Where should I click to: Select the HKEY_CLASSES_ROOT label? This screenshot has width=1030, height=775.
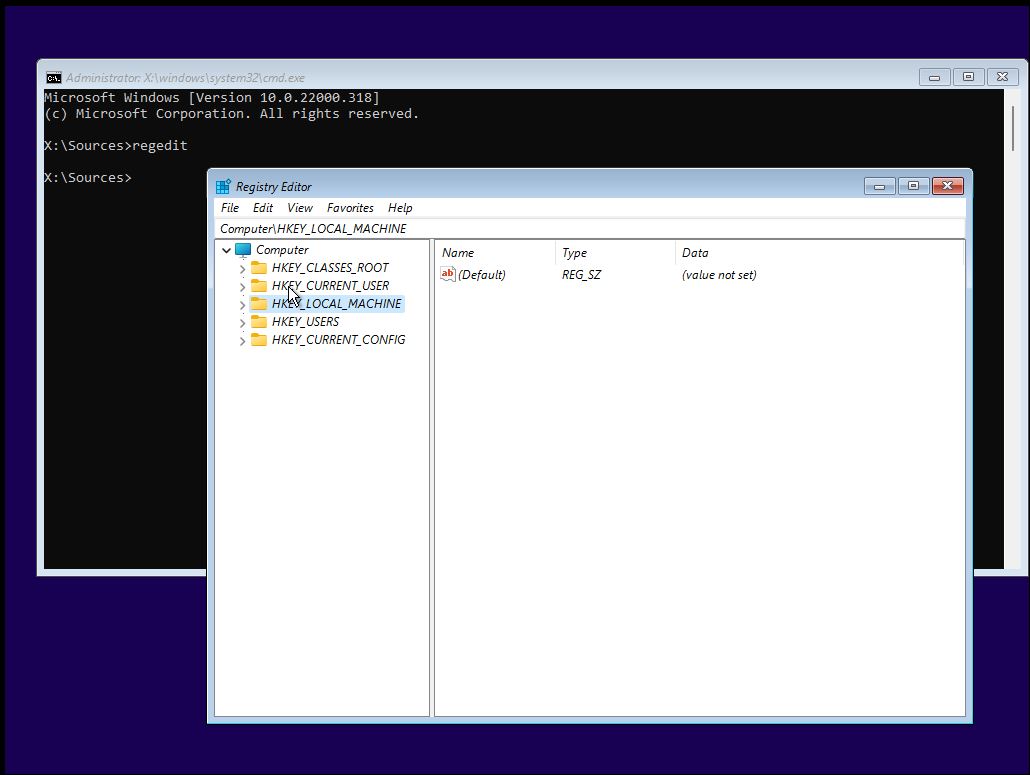coord(330,267)
